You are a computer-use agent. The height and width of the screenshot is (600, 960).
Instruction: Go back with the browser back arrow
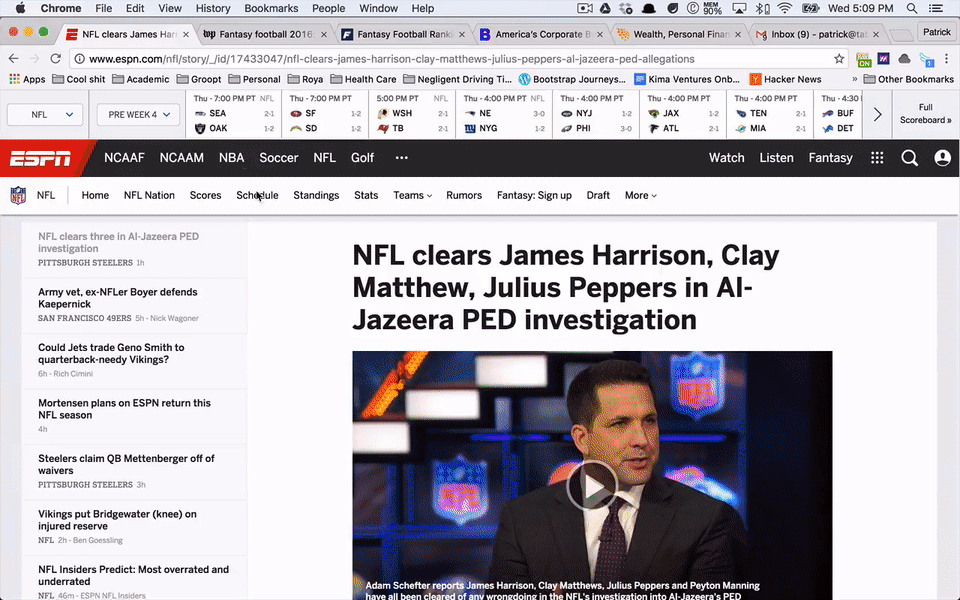13,59
